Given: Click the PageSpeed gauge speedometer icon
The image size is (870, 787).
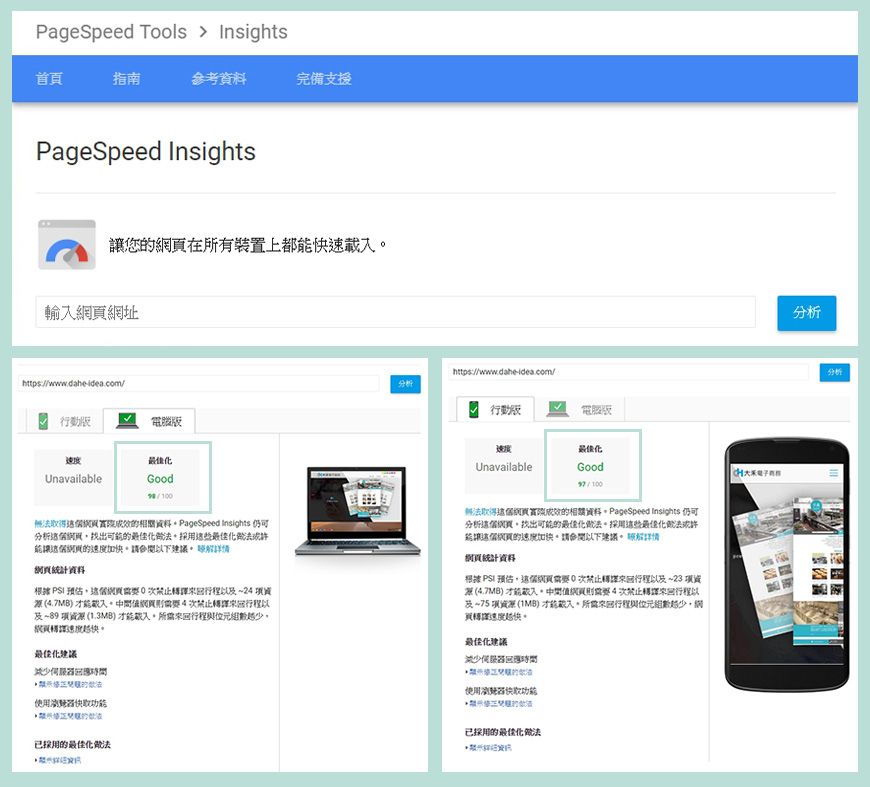Looking at the screenshot, I should (67, 245).
